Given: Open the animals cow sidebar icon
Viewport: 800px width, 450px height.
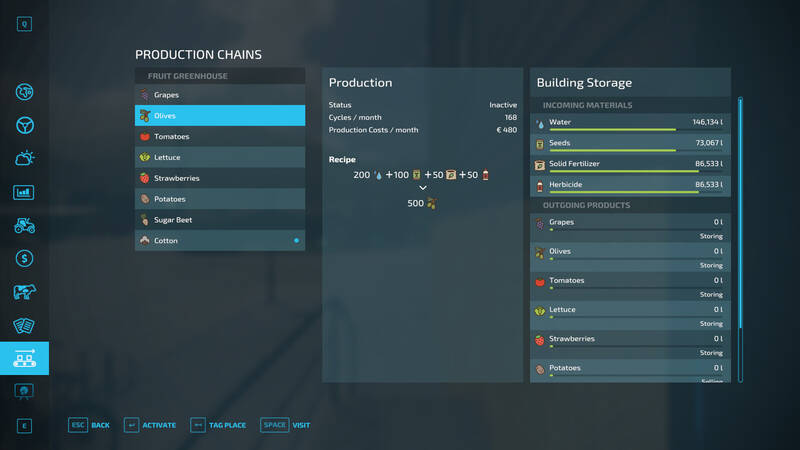Looking at the screenshot, I should (x=24, y=292).
